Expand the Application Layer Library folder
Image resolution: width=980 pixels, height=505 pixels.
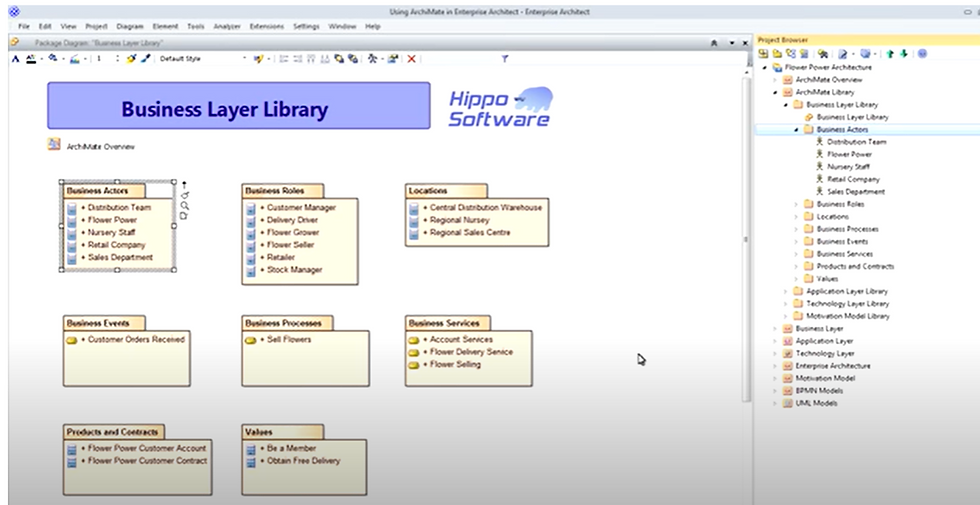[786, 291]
